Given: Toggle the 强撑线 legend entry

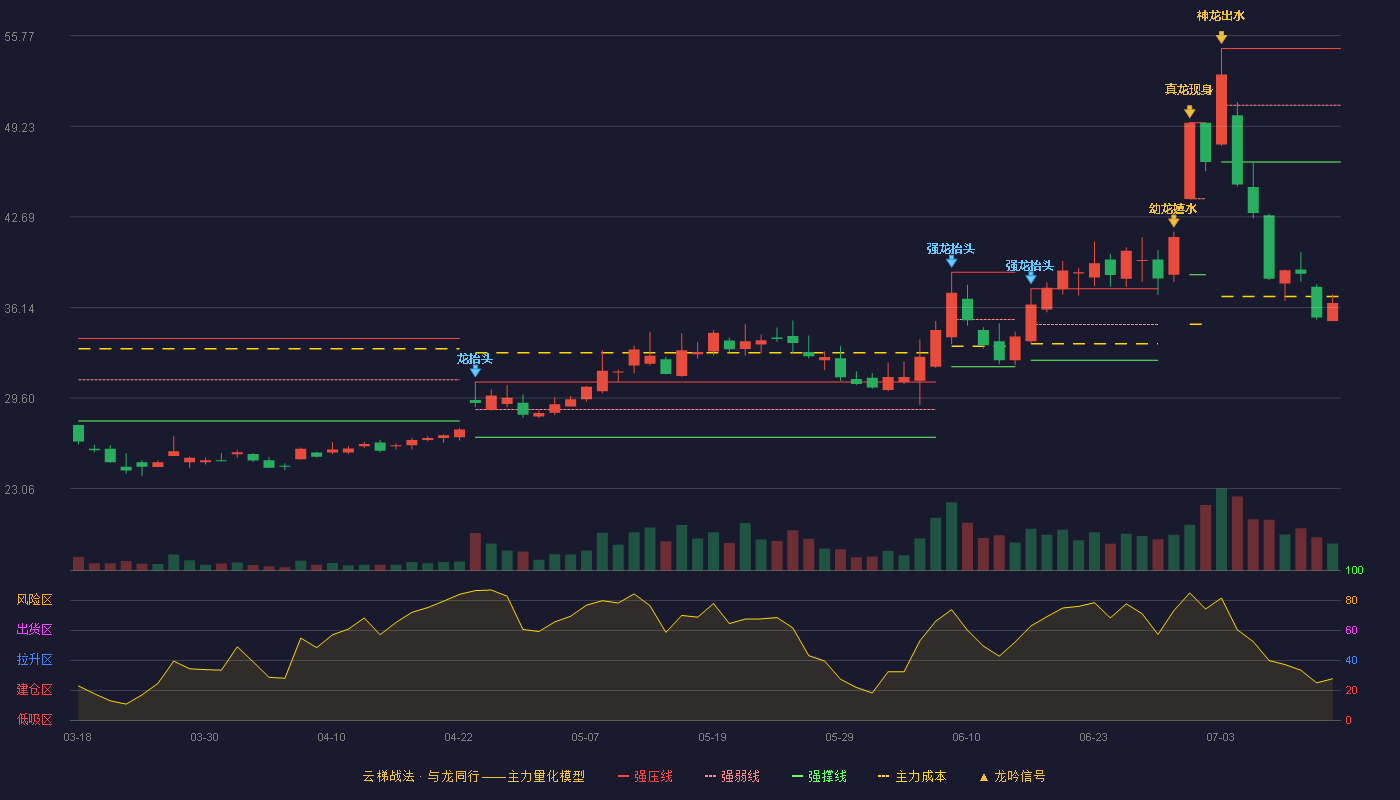Looking at the screenshot, I should (x=819, y=776).
